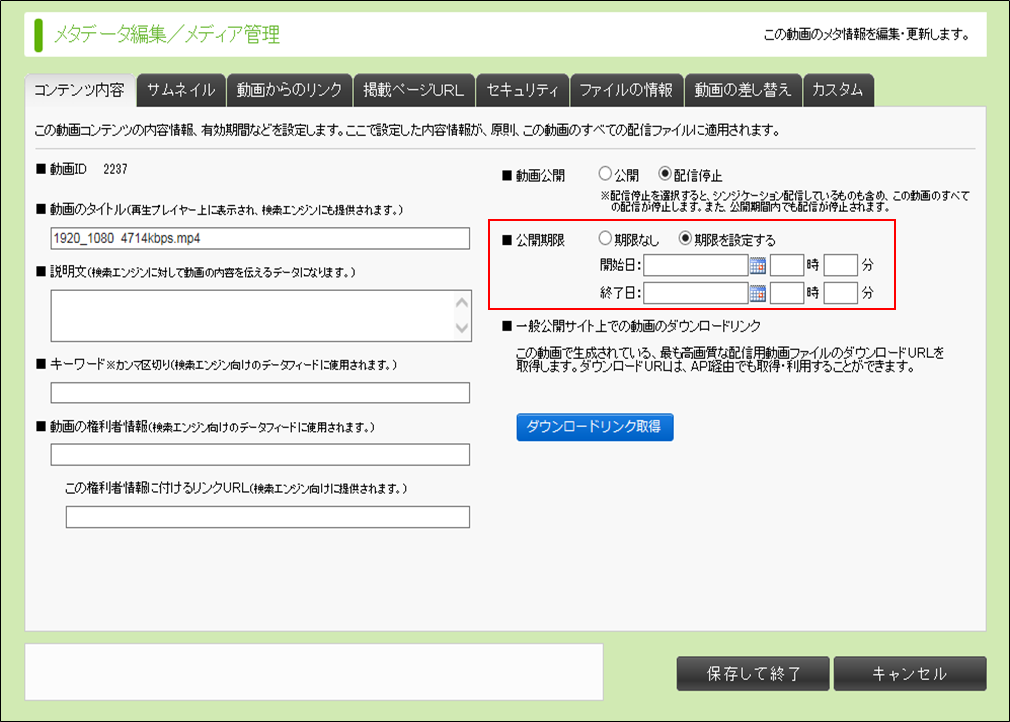
Task: Focus the 動画の権利者情報 input field
Action: pyautogui.click(x=260, y=455)
